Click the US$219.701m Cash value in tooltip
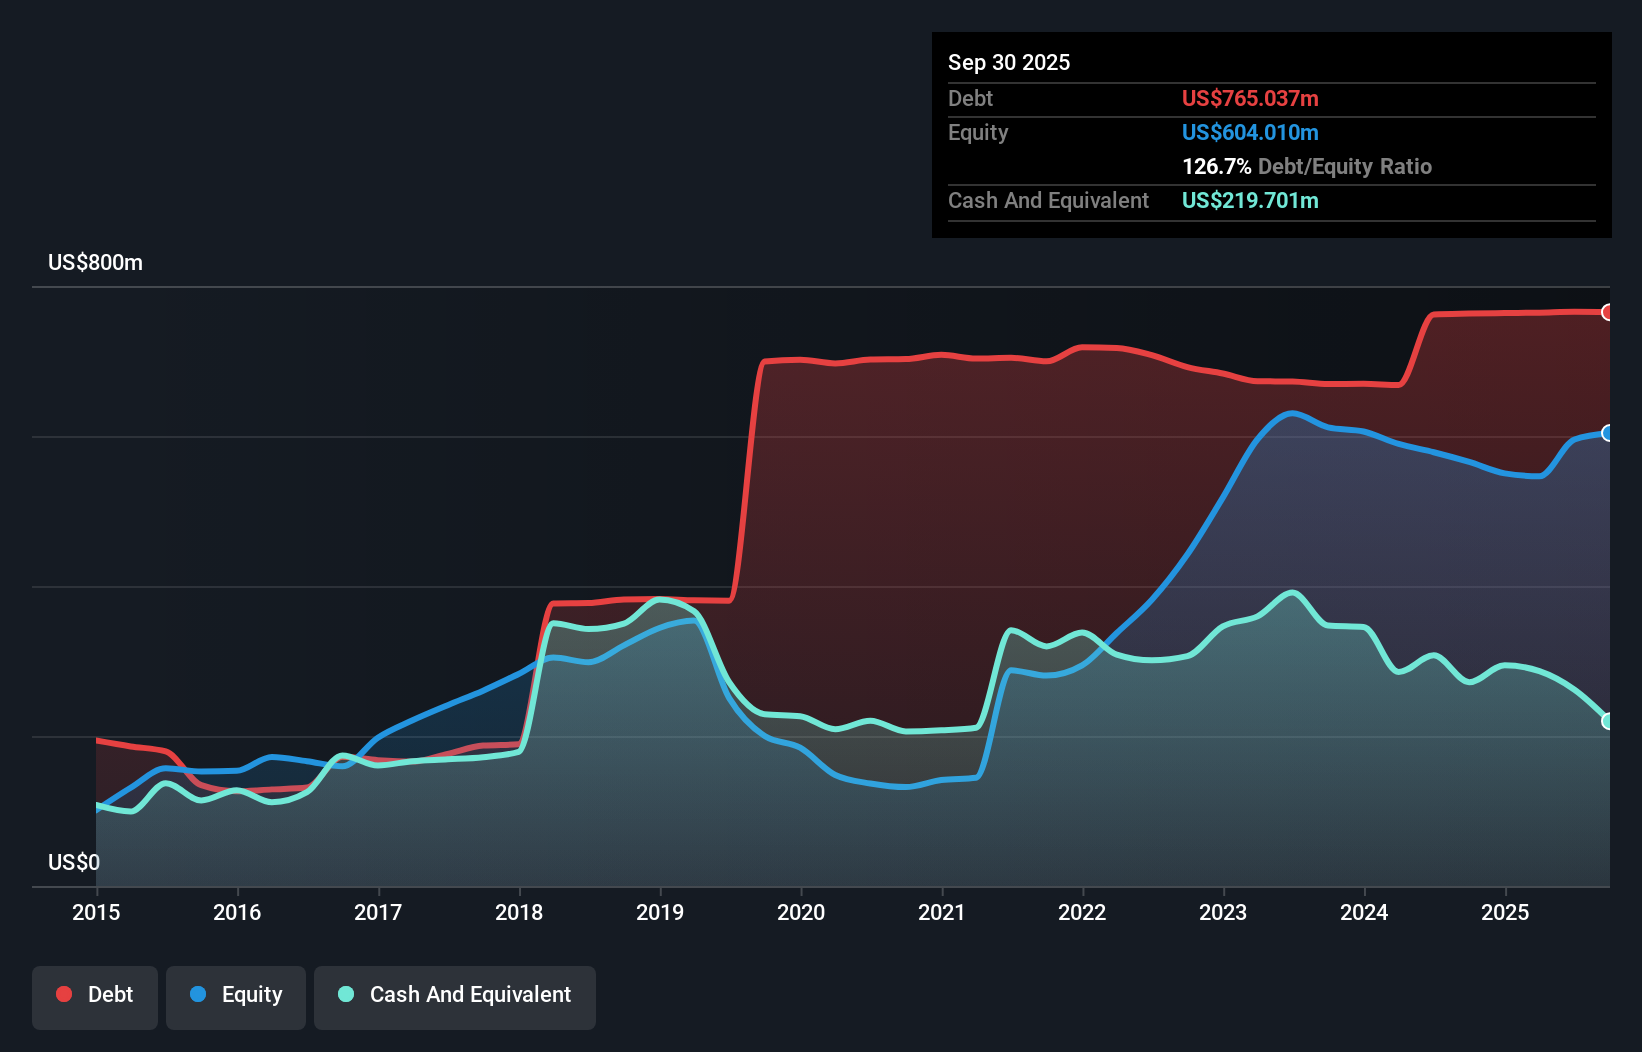The width and height of the screenshot is (1642, 1052). (x=1250, y=200)
